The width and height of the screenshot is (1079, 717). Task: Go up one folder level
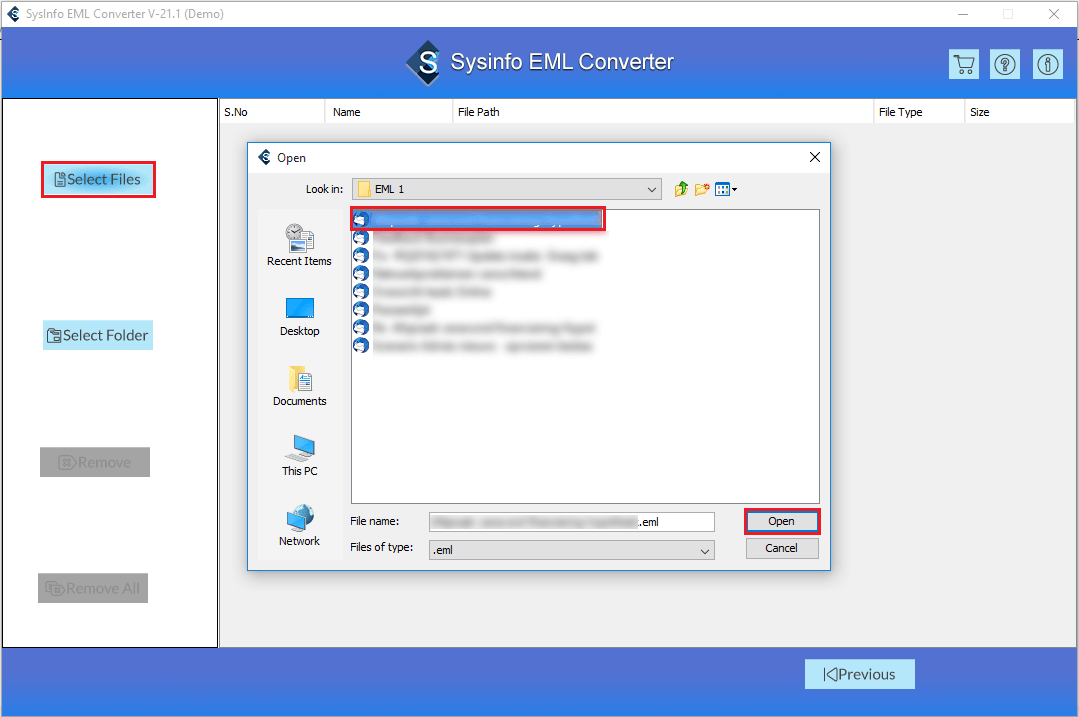pos(681,189)
